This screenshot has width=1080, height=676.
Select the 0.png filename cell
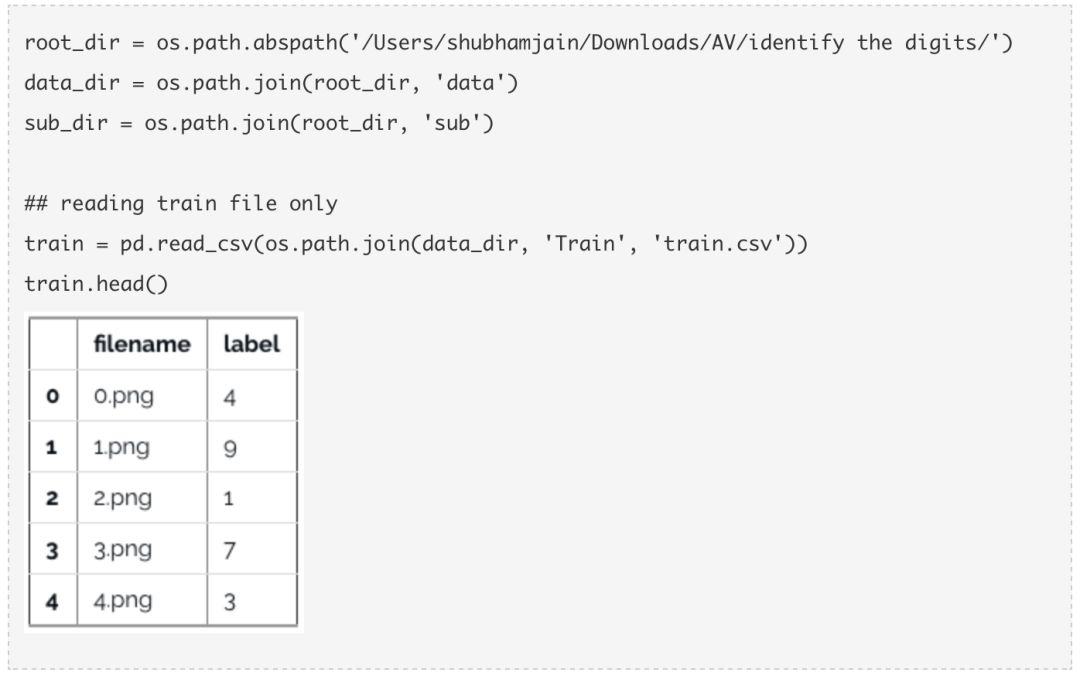coord(124,397)
